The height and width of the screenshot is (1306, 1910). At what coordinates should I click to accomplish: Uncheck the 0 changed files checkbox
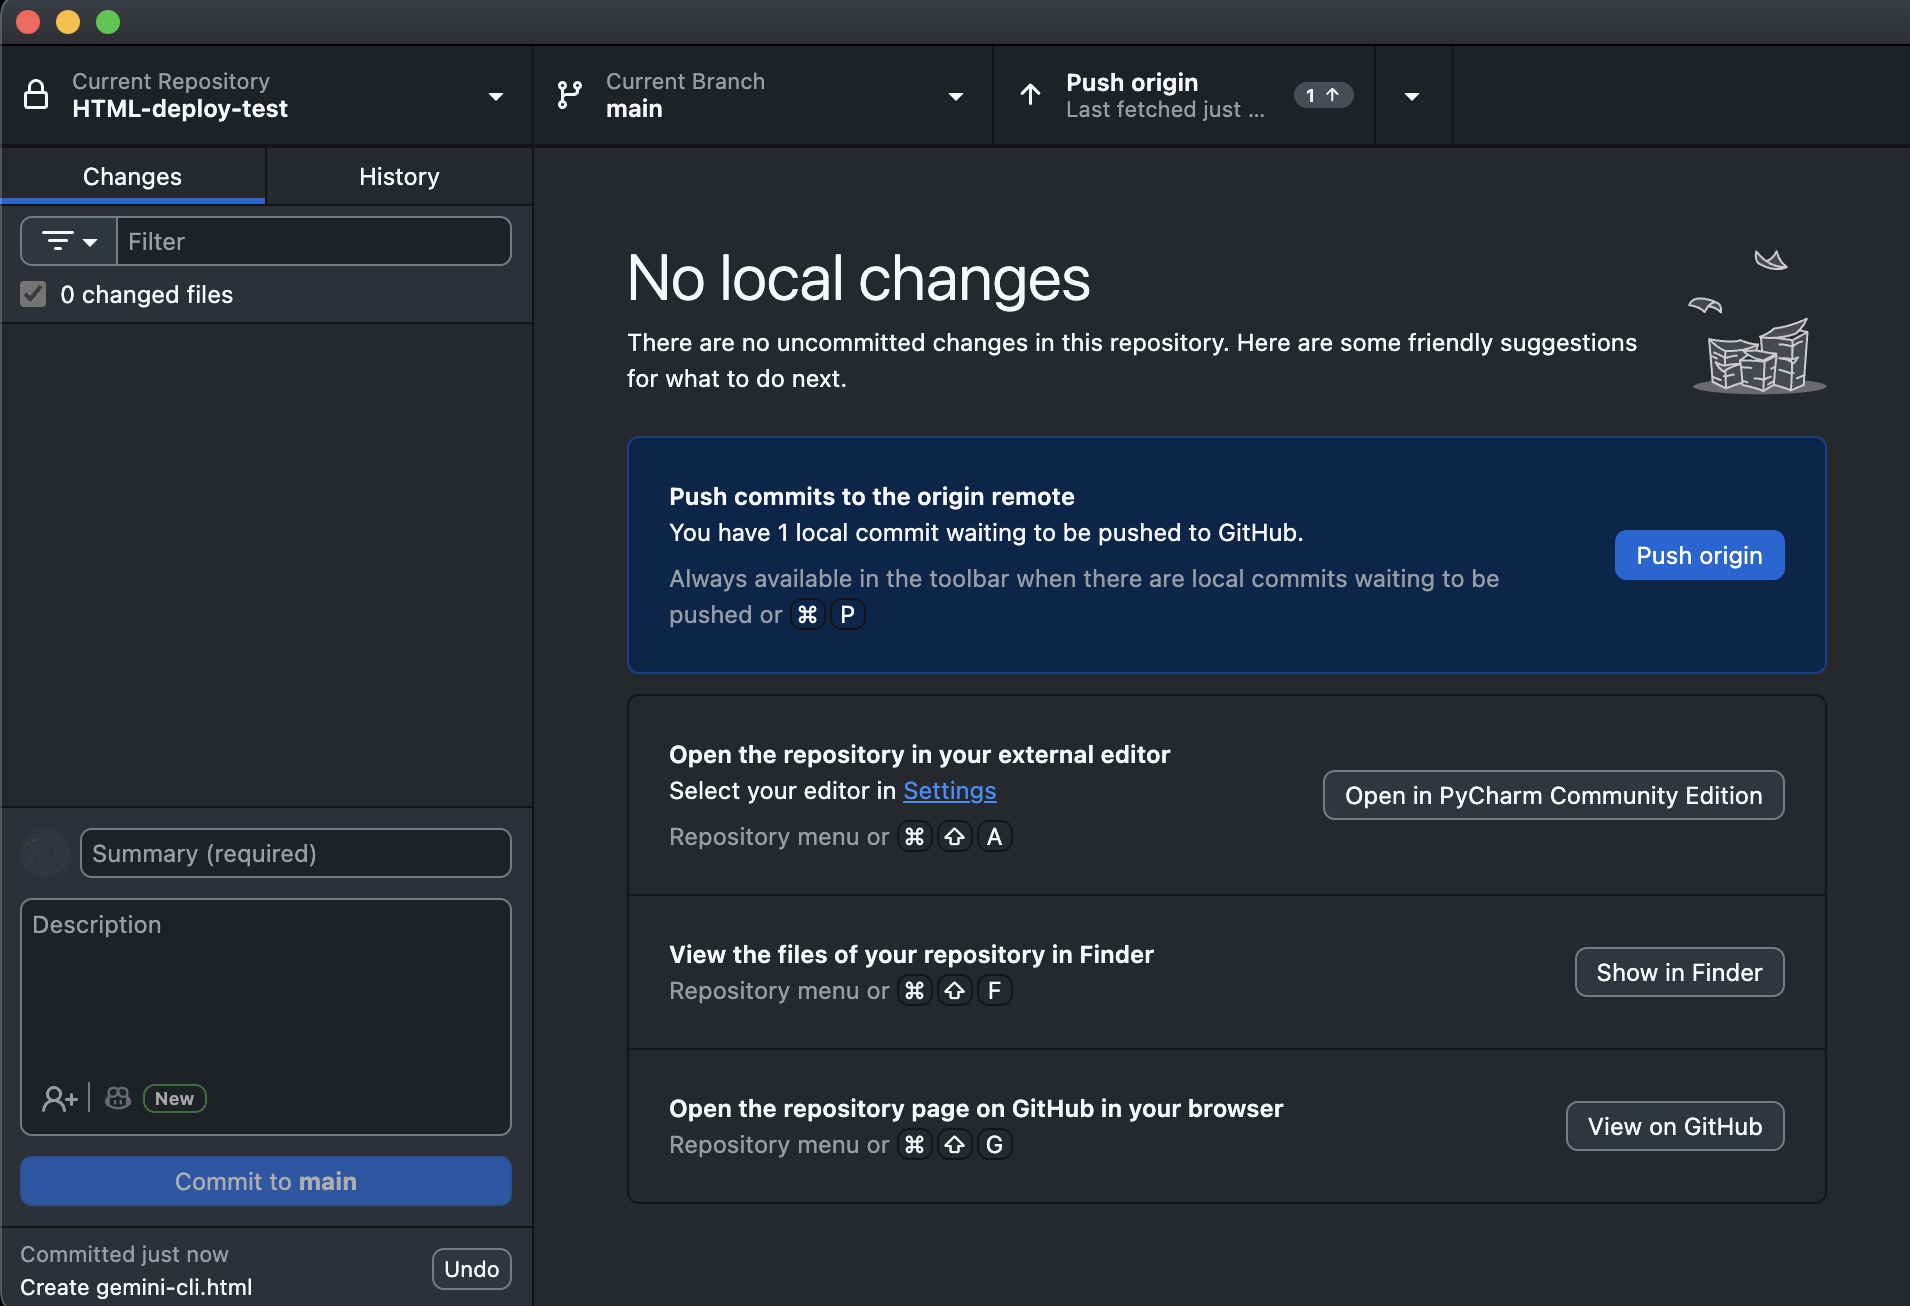click(33, 293)
